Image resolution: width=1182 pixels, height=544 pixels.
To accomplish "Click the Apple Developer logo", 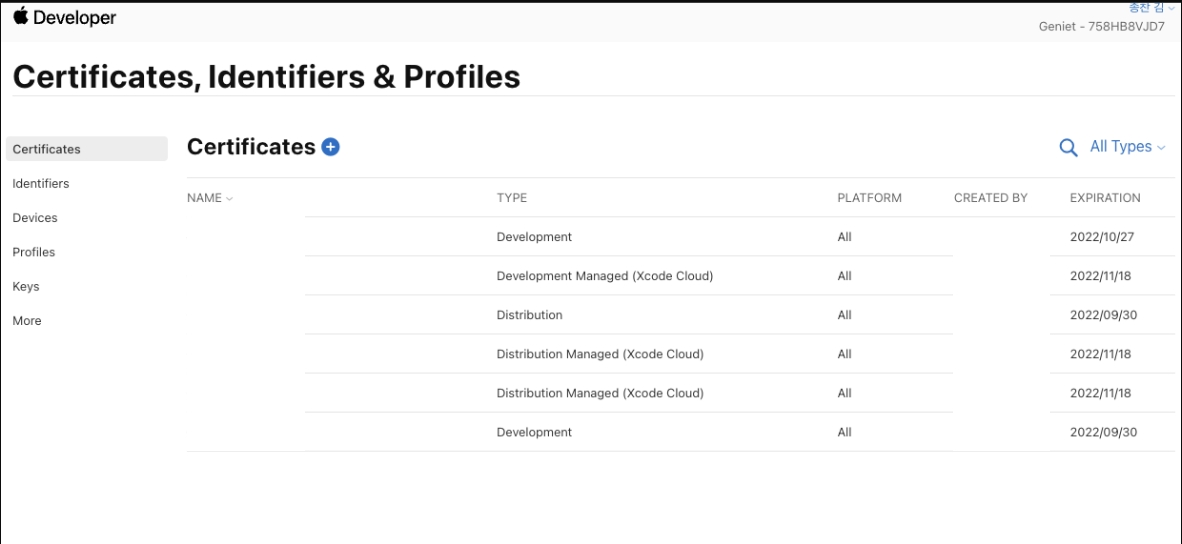I will point(64,19).
